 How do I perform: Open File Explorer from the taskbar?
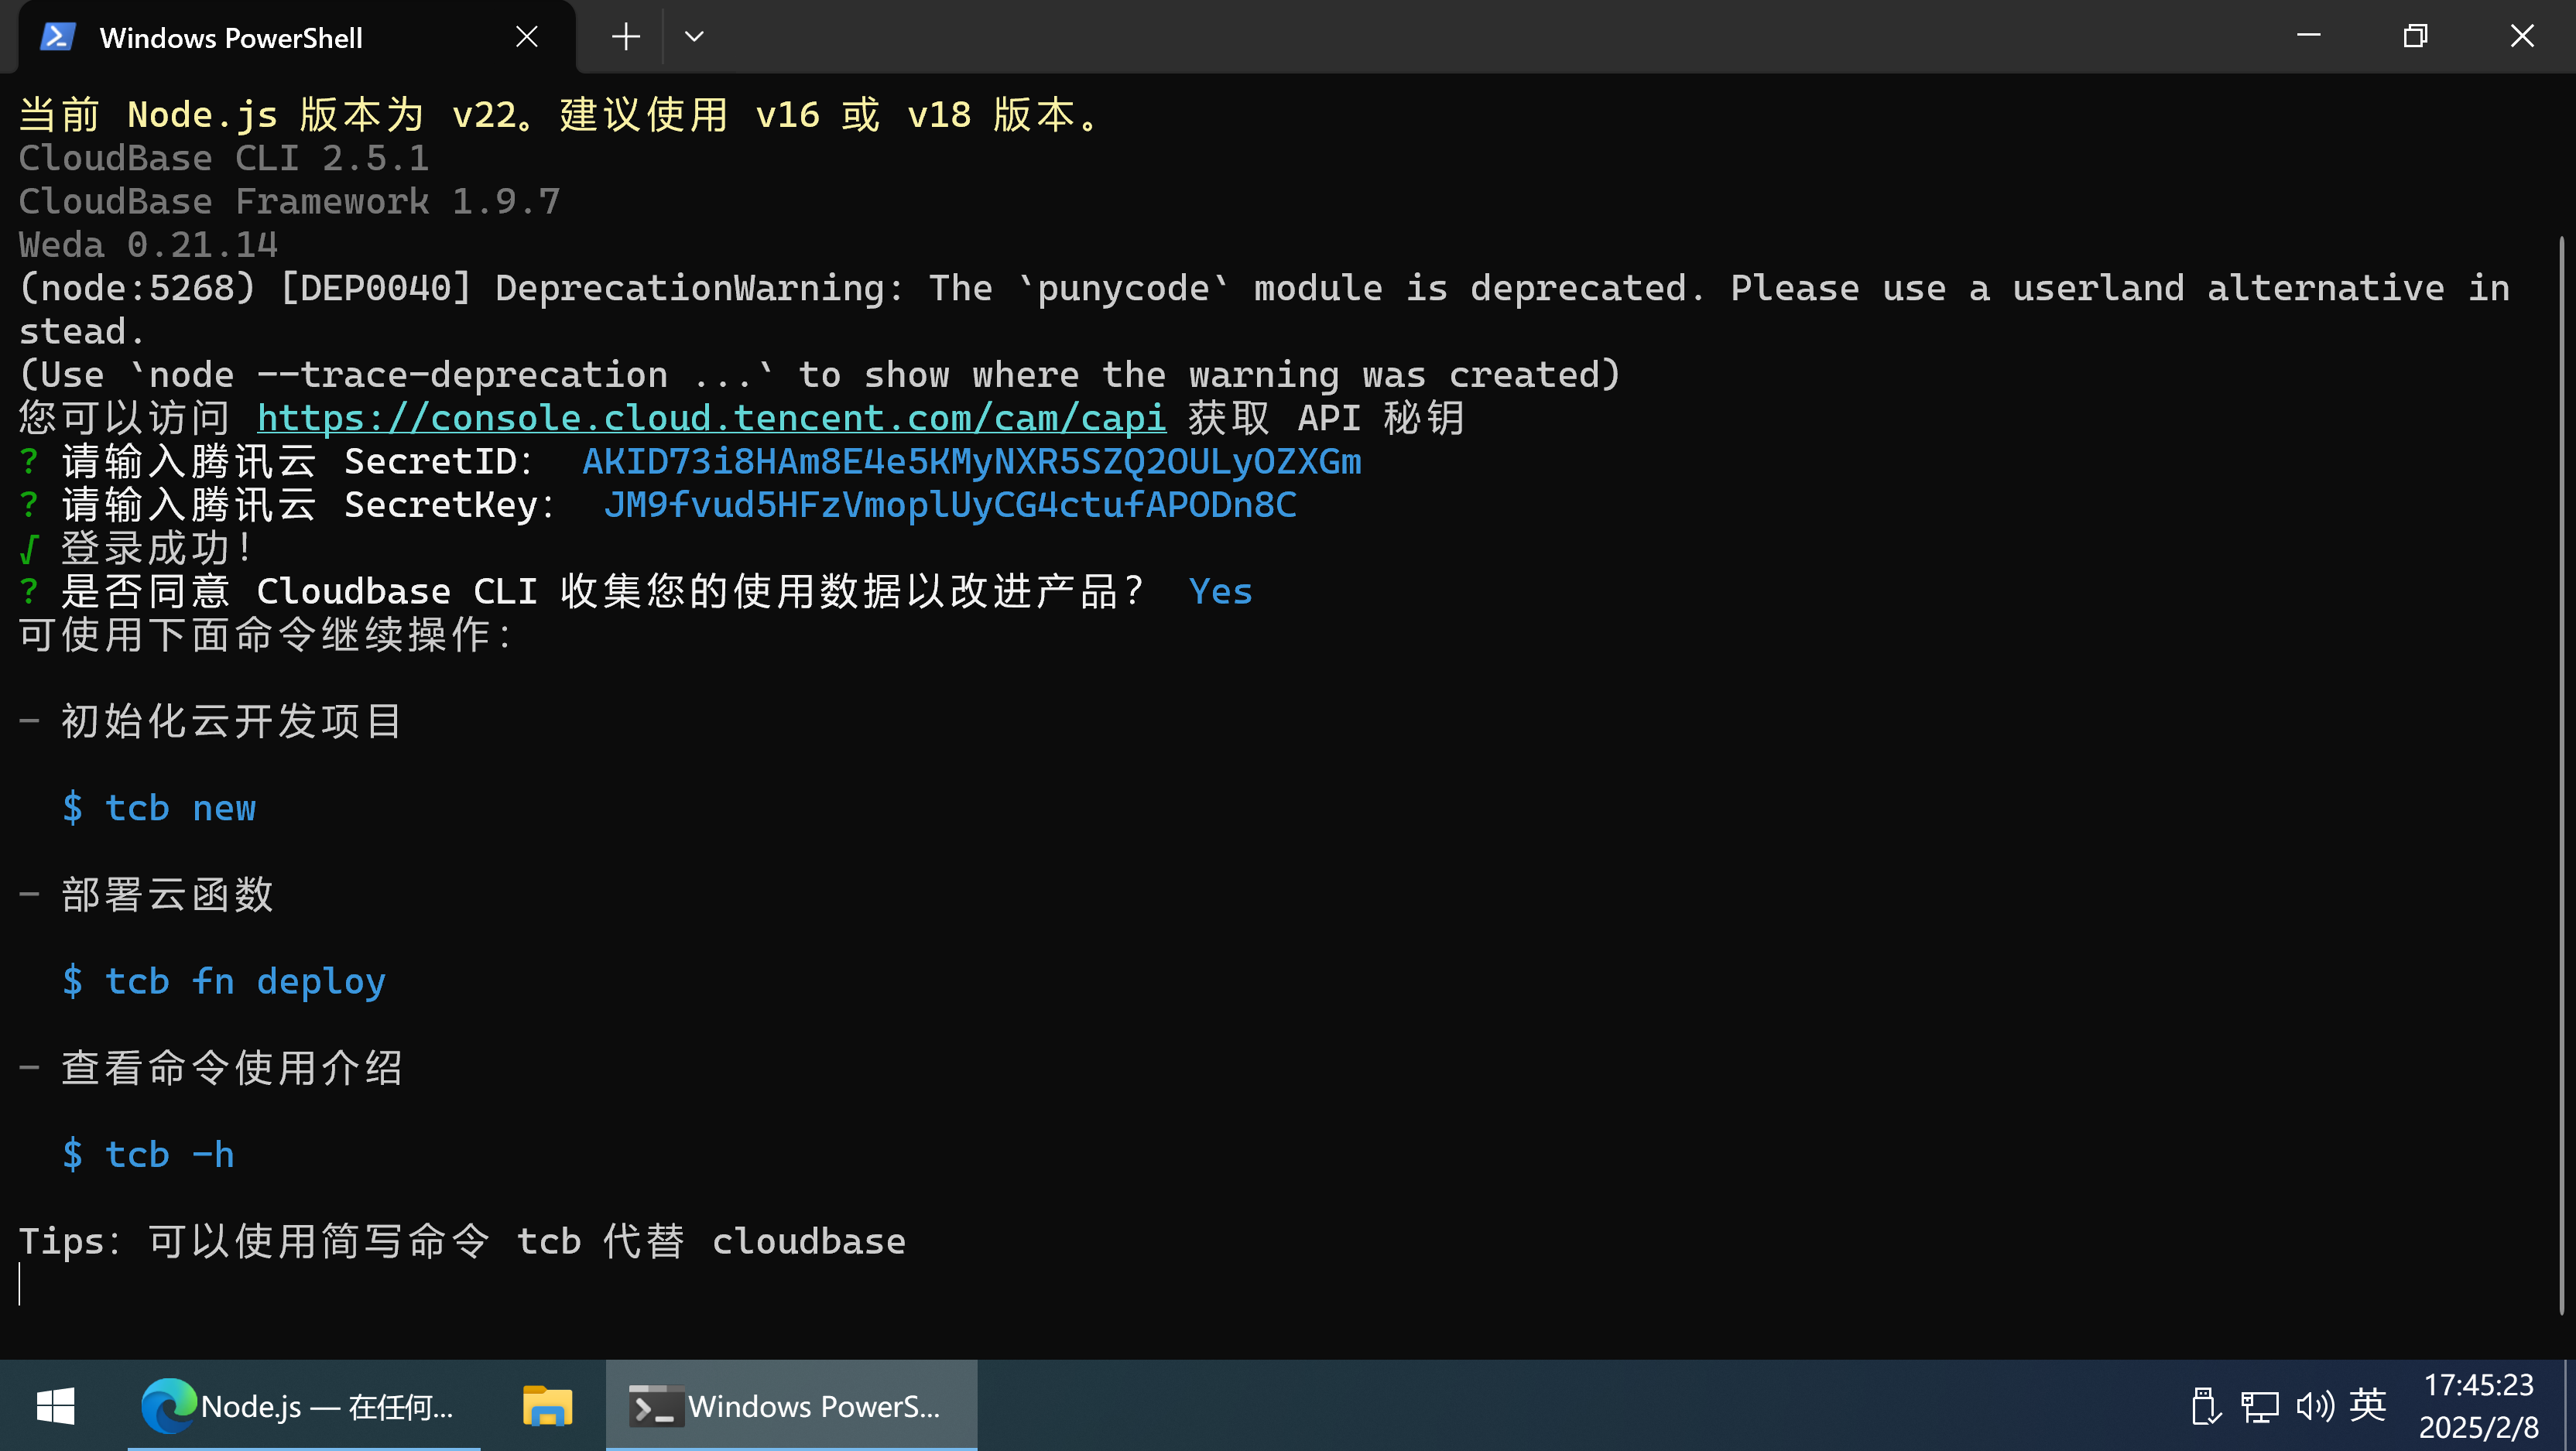click(547, 1406)
